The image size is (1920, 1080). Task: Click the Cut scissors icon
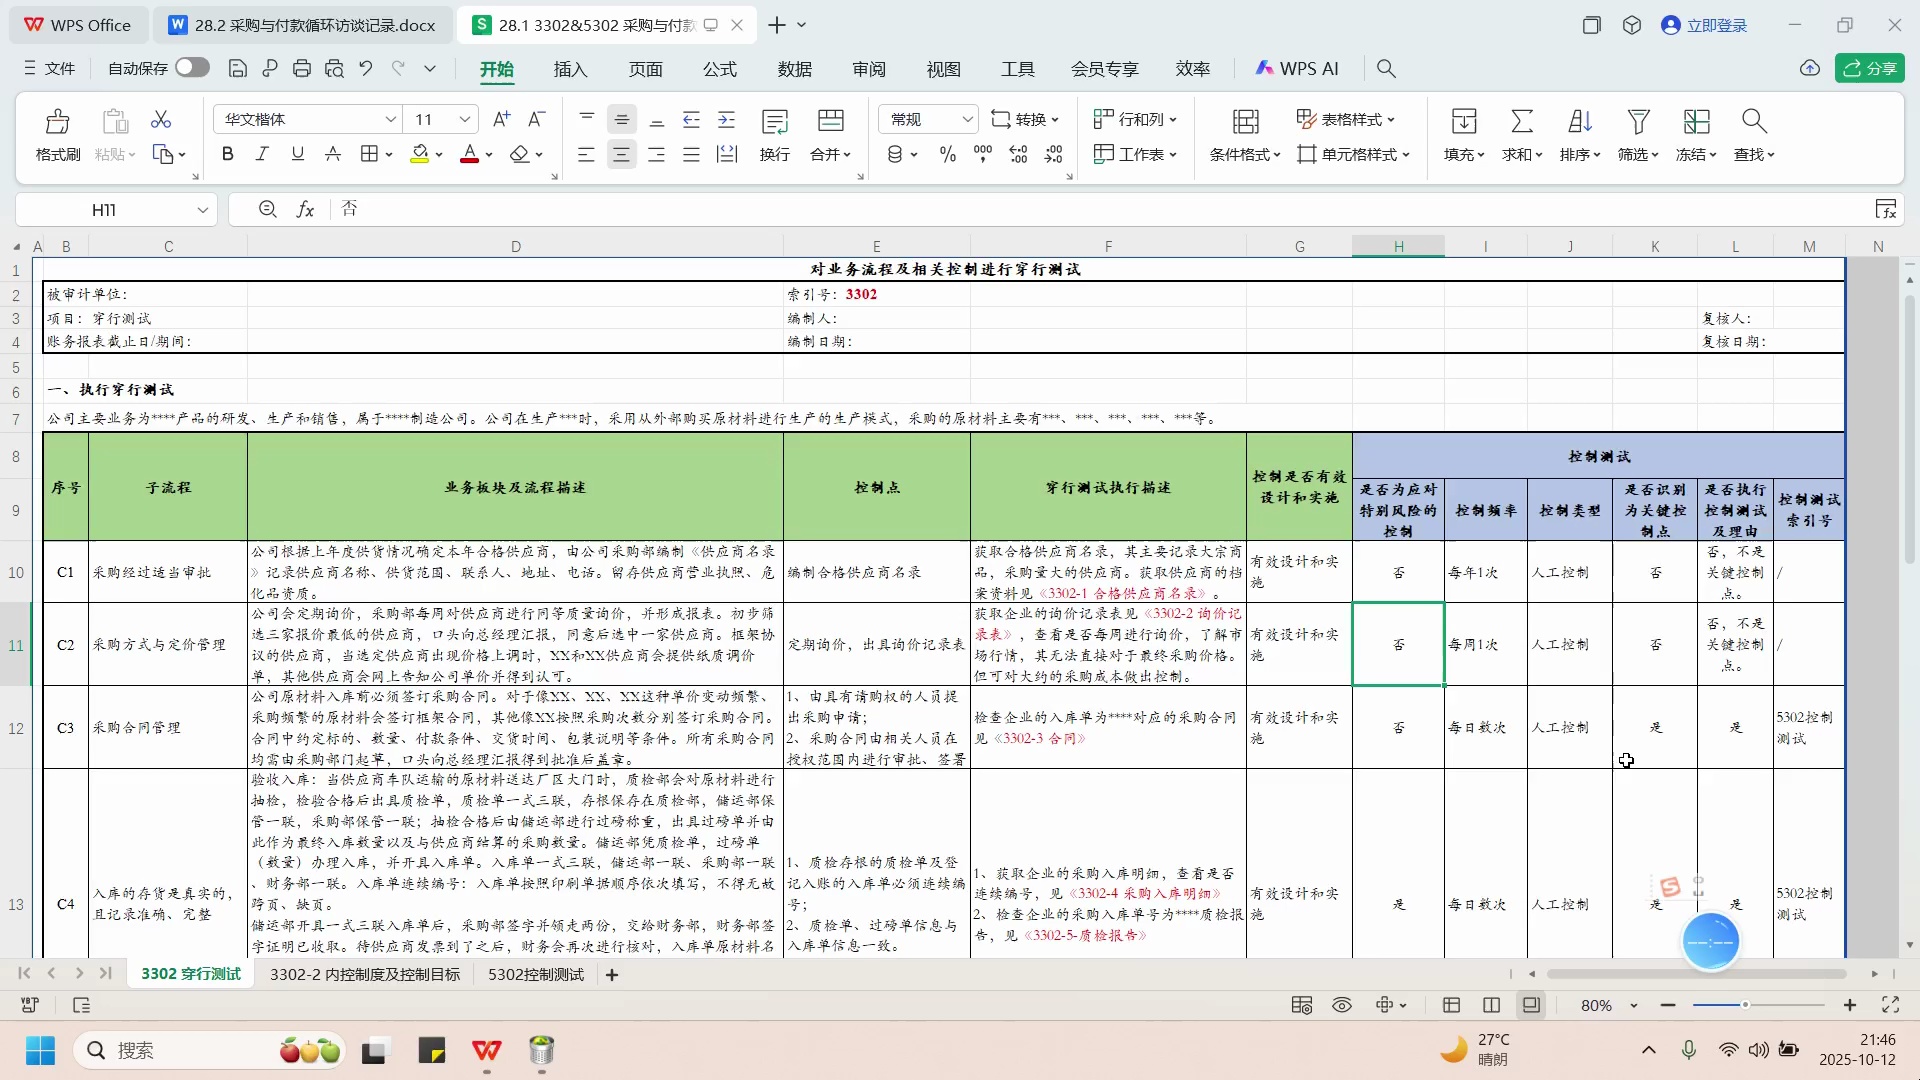(x=161, y=120)
